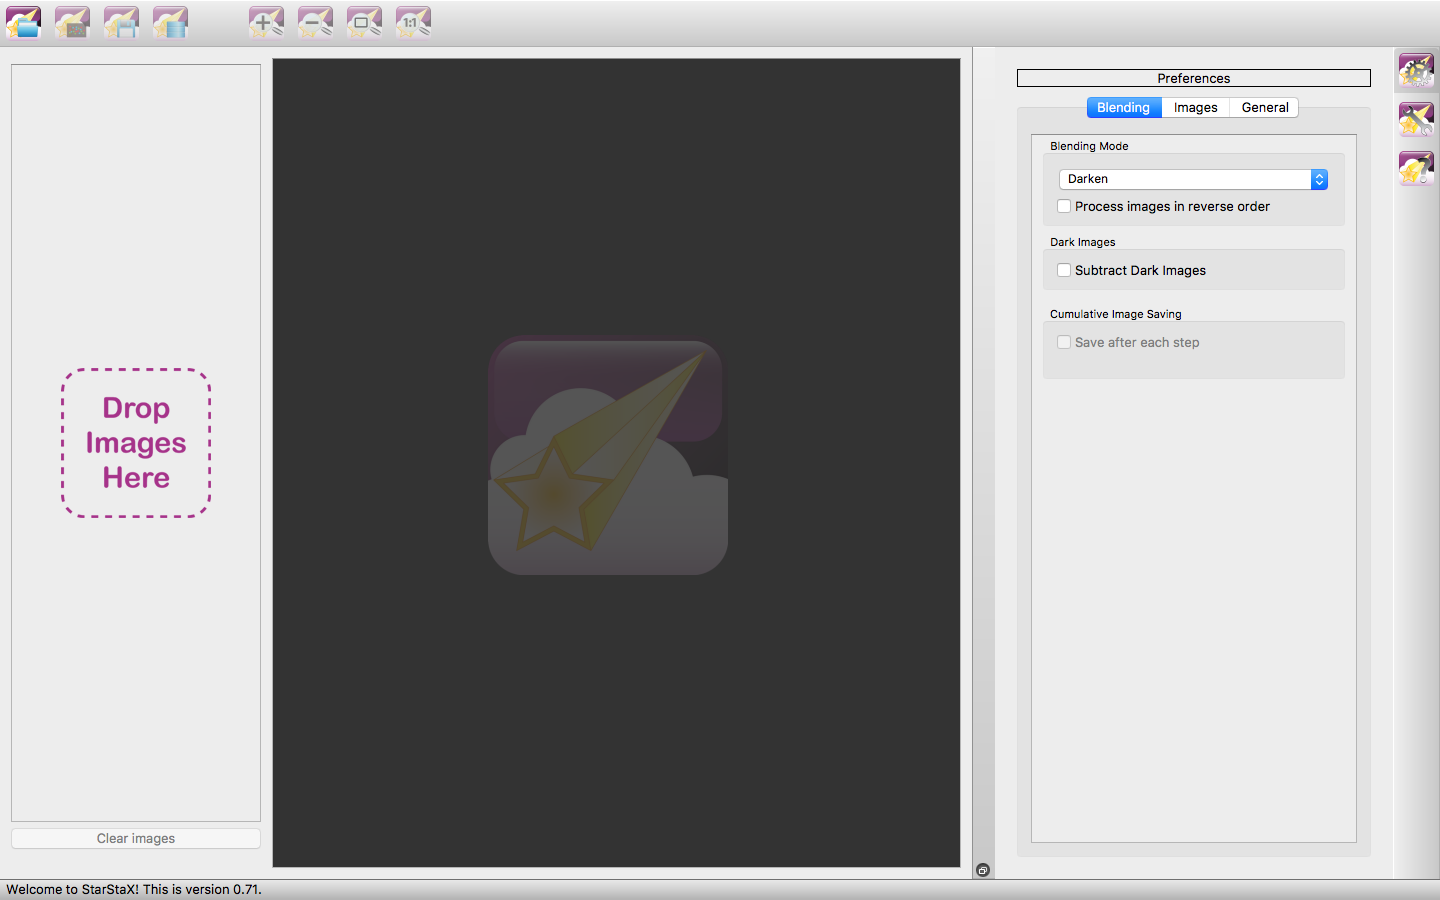Image resolution: width=1440 pixels, height=900 pixels.
Task: Click the Fit to Window zoom icon
Action: [364, 22]
